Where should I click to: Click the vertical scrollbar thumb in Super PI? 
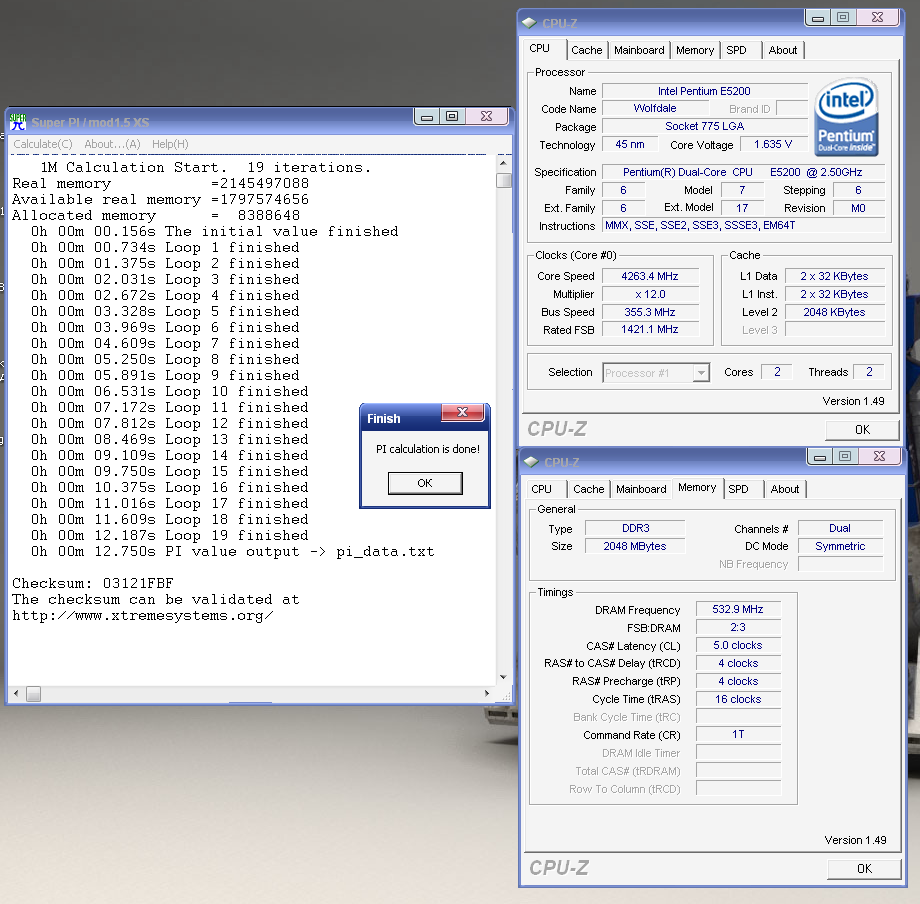coord(503,180)
